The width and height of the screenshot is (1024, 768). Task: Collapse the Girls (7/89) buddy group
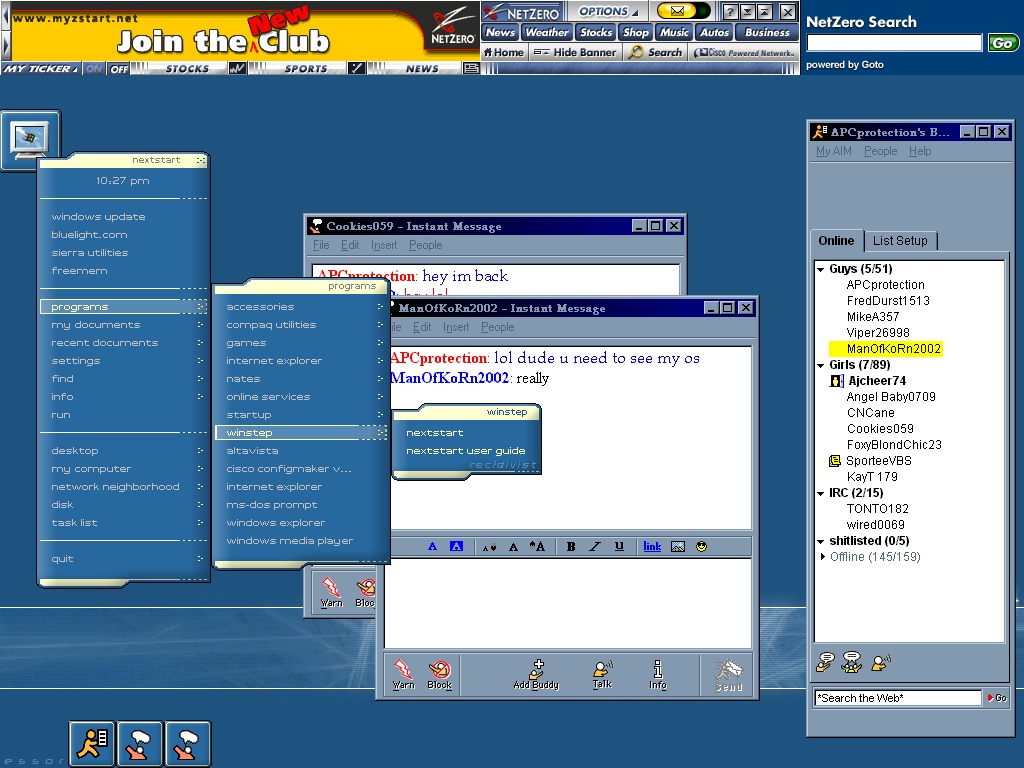click(x=820, y=365)
